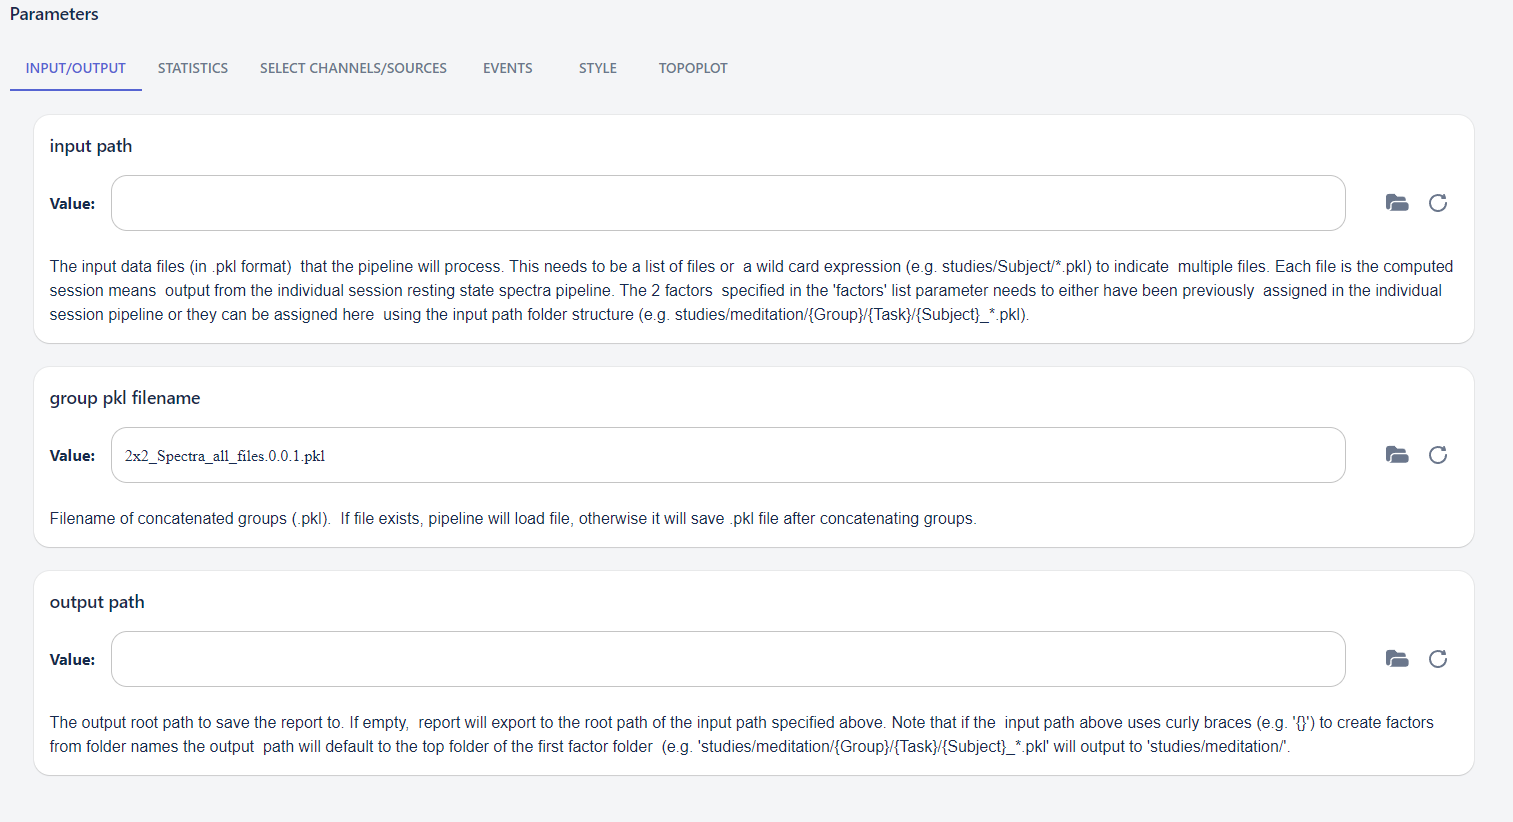Switch to the TOPOPLOT tab

(693, 68)
